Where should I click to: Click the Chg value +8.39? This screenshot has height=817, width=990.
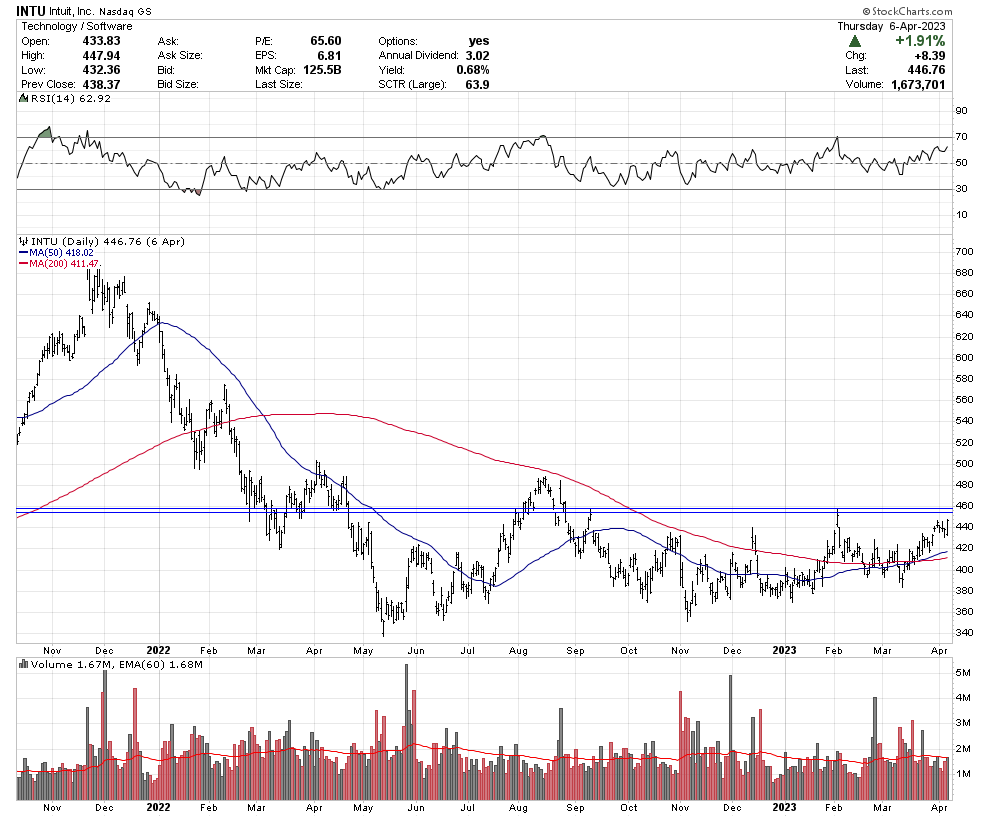pyautogui.click(x=929, y=56)
